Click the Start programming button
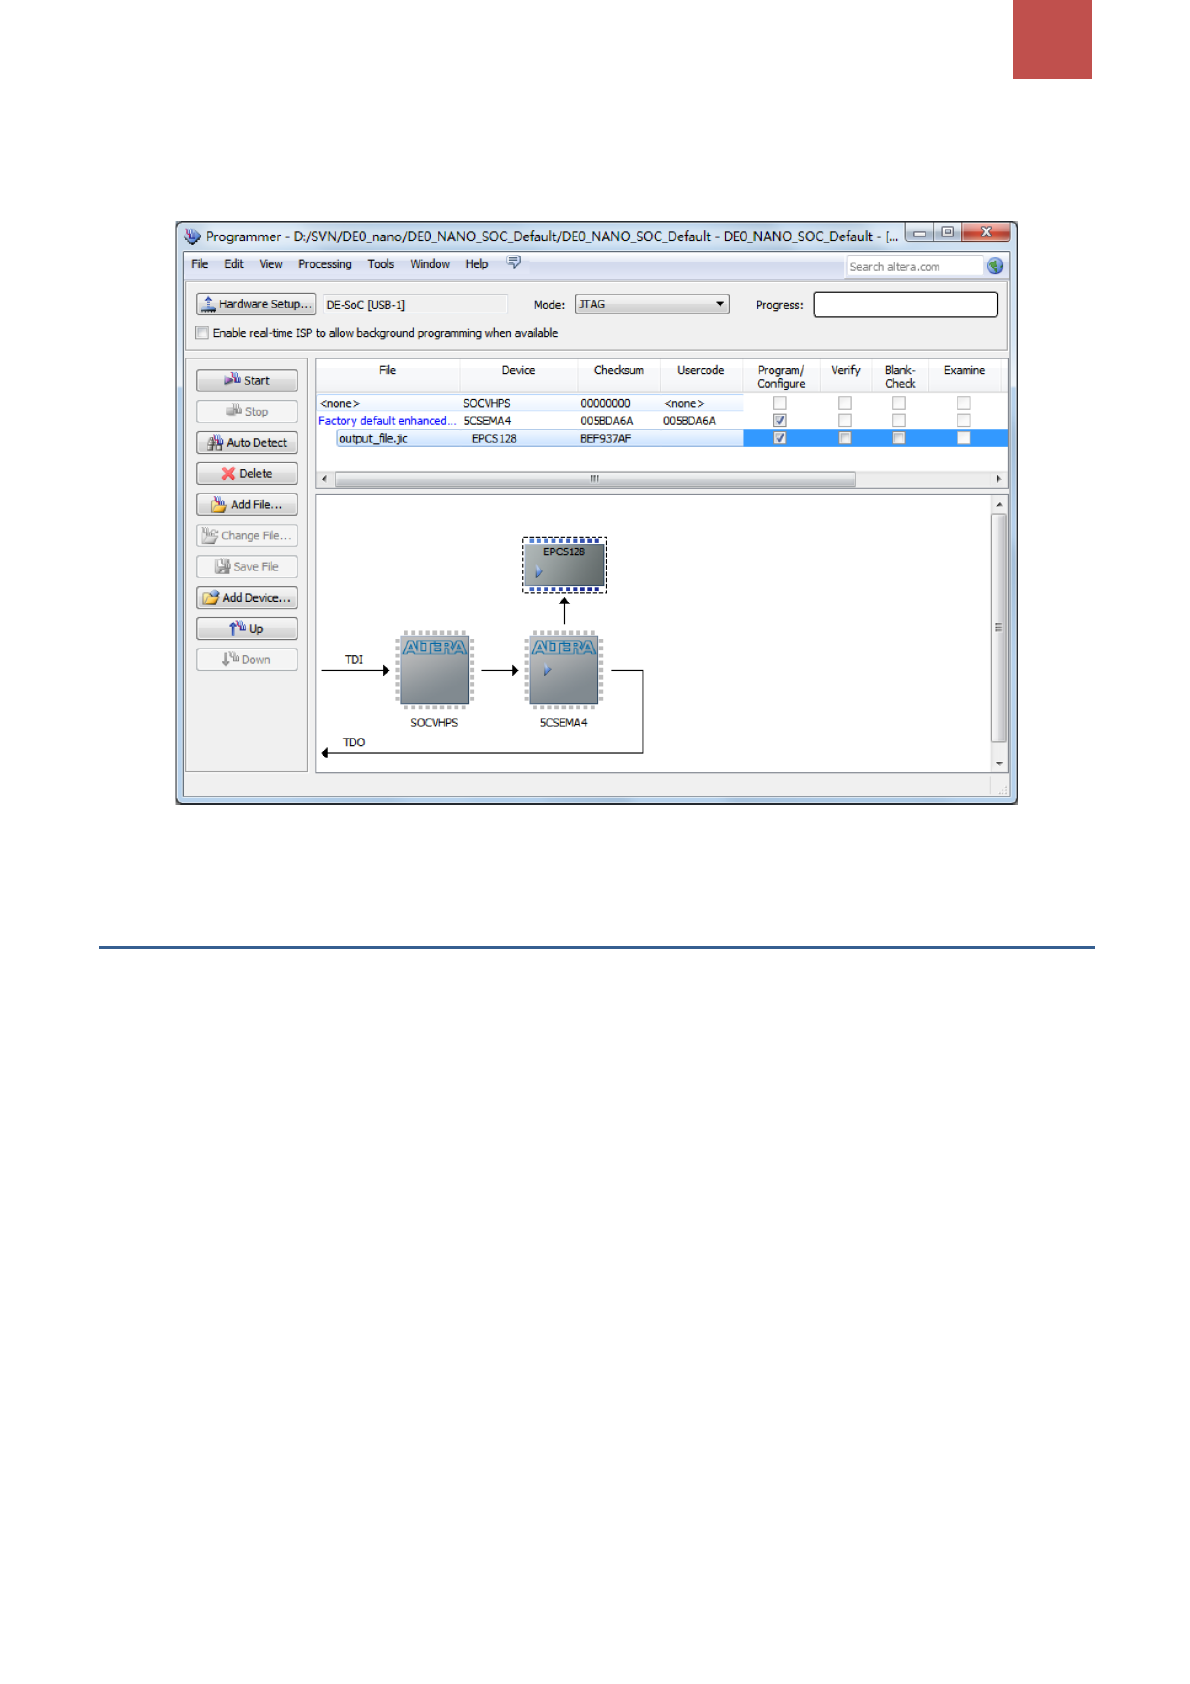The image size is (1190, 1684). click(247, 380)
